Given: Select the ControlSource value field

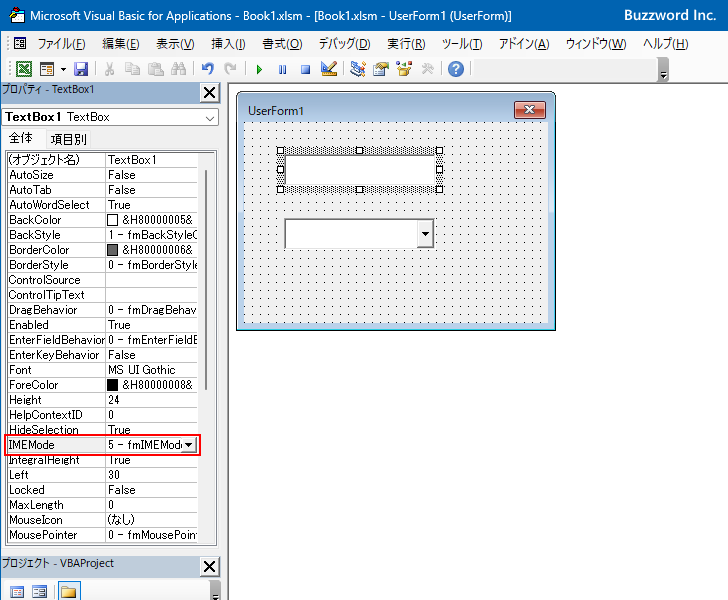Looking at the screenshot, I should [x=152, y=280].
